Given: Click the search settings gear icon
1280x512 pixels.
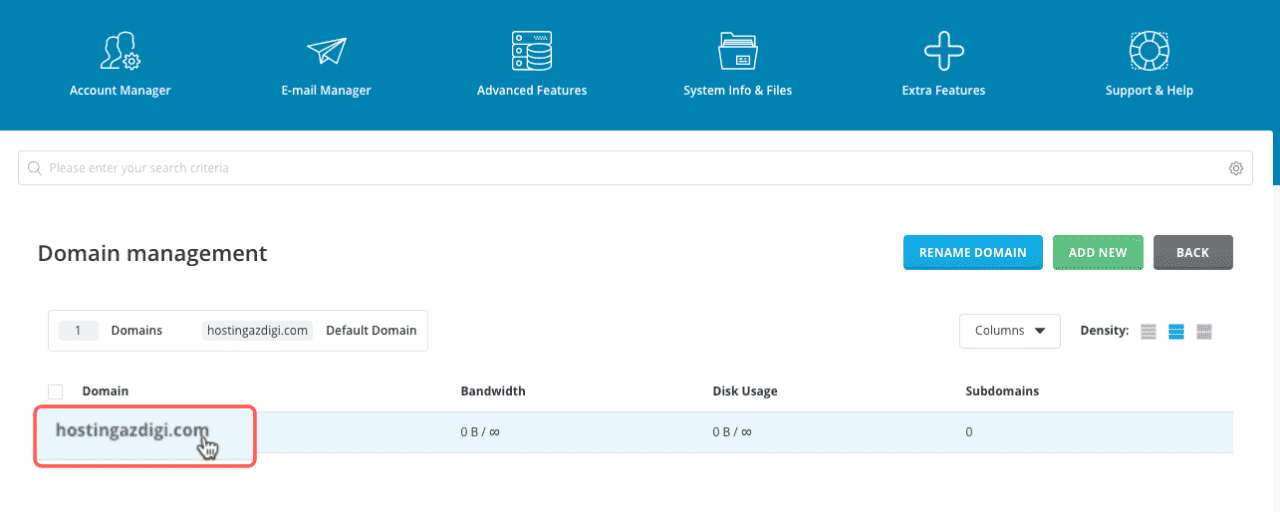Looking at the screenshot, I should tap(1236, 168).
